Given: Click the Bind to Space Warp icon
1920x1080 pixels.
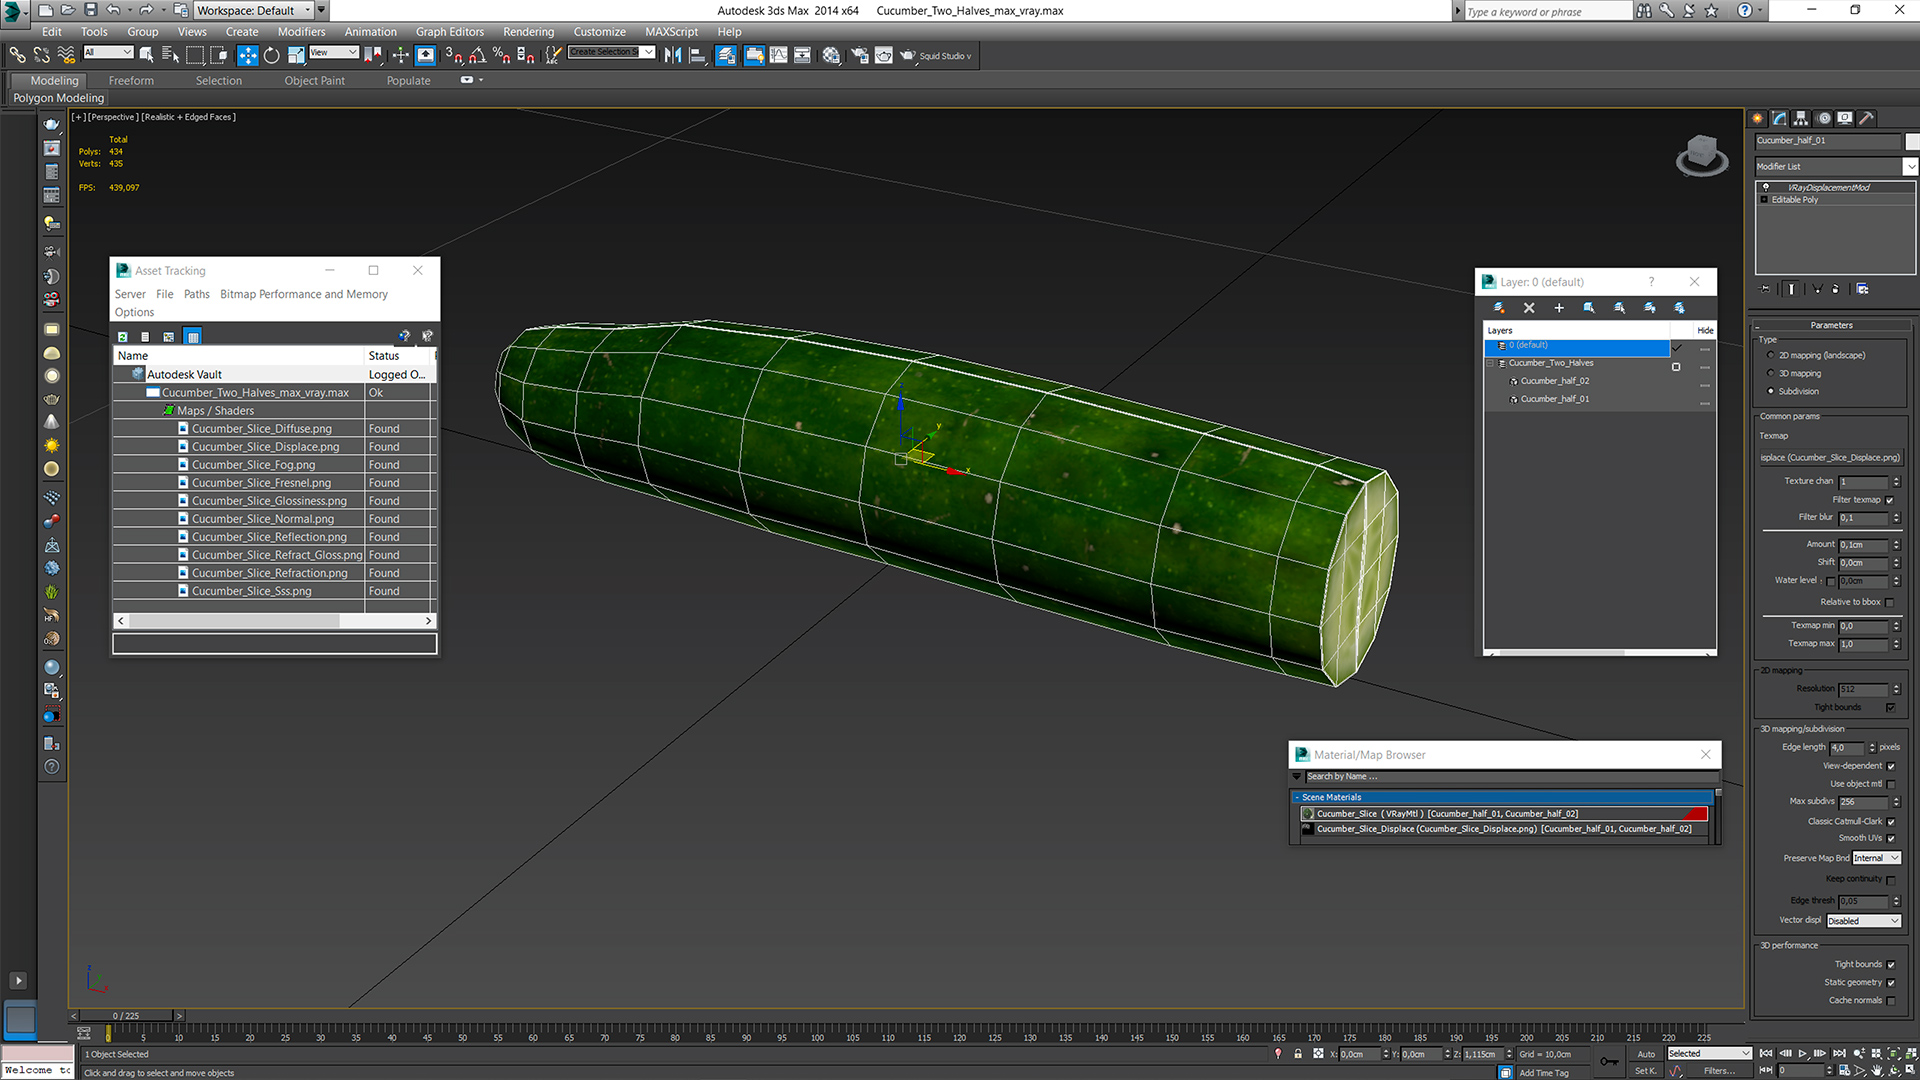Looking at the screenshot, I should [x=66, y=55].
